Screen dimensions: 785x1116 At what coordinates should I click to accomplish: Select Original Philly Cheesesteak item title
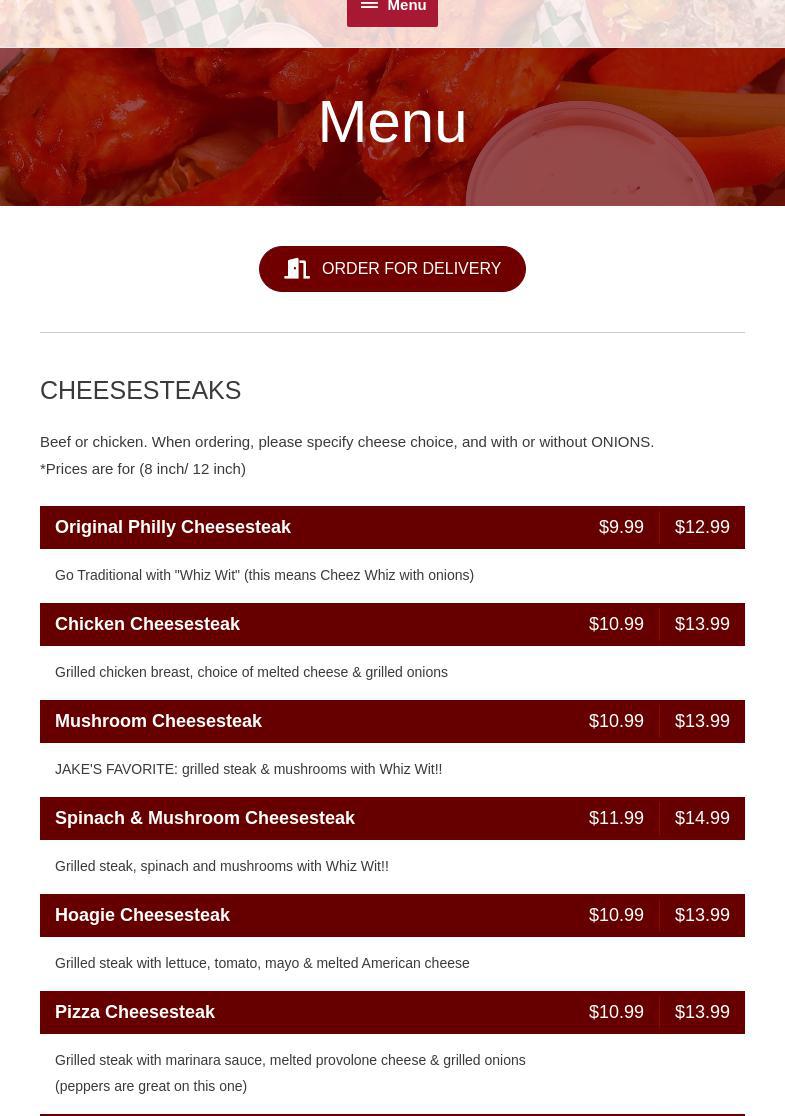point(172,527)
